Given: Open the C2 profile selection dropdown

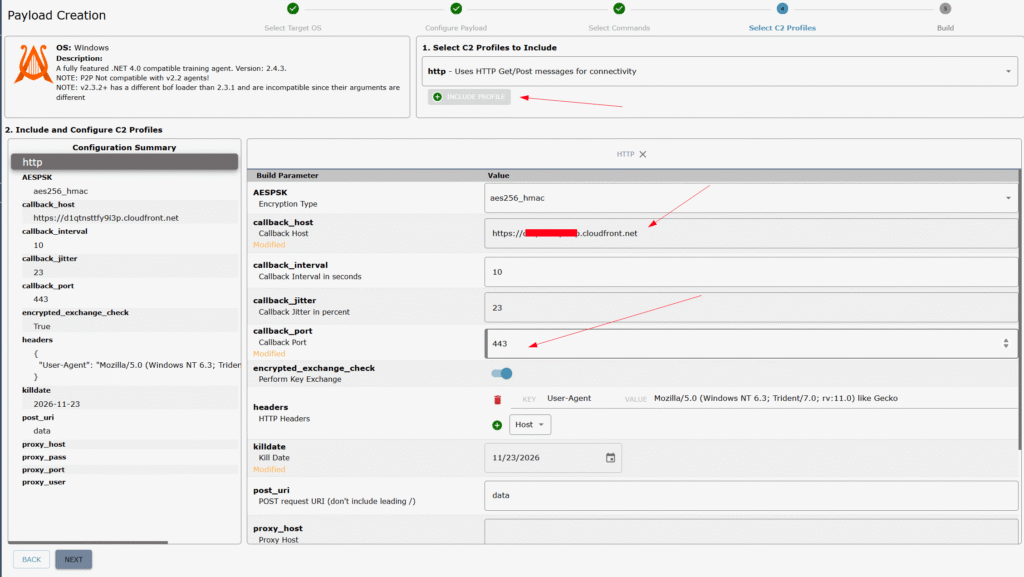Looking at the screenshot, I should pyautogui.click(x=719, y=71).
